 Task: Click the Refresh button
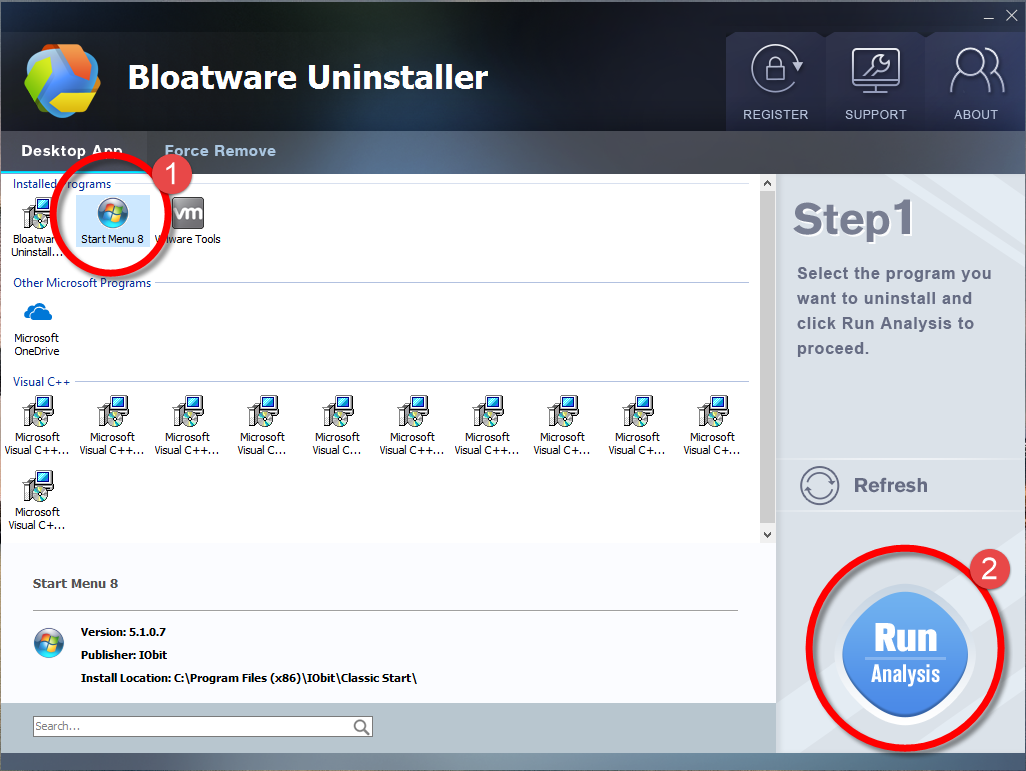point(864,485)
